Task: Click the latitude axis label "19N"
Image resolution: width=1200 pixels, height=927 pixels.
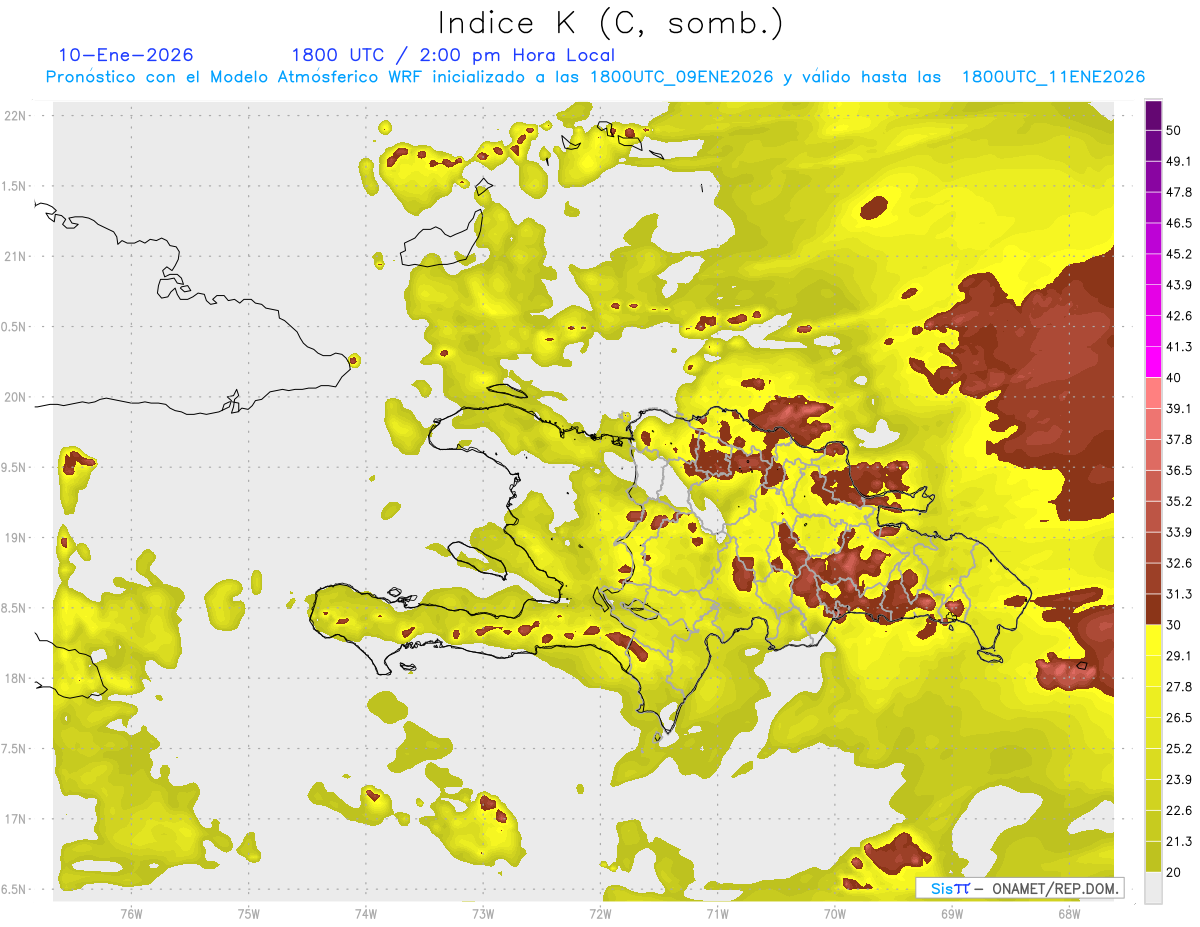Action: point(17,538)
